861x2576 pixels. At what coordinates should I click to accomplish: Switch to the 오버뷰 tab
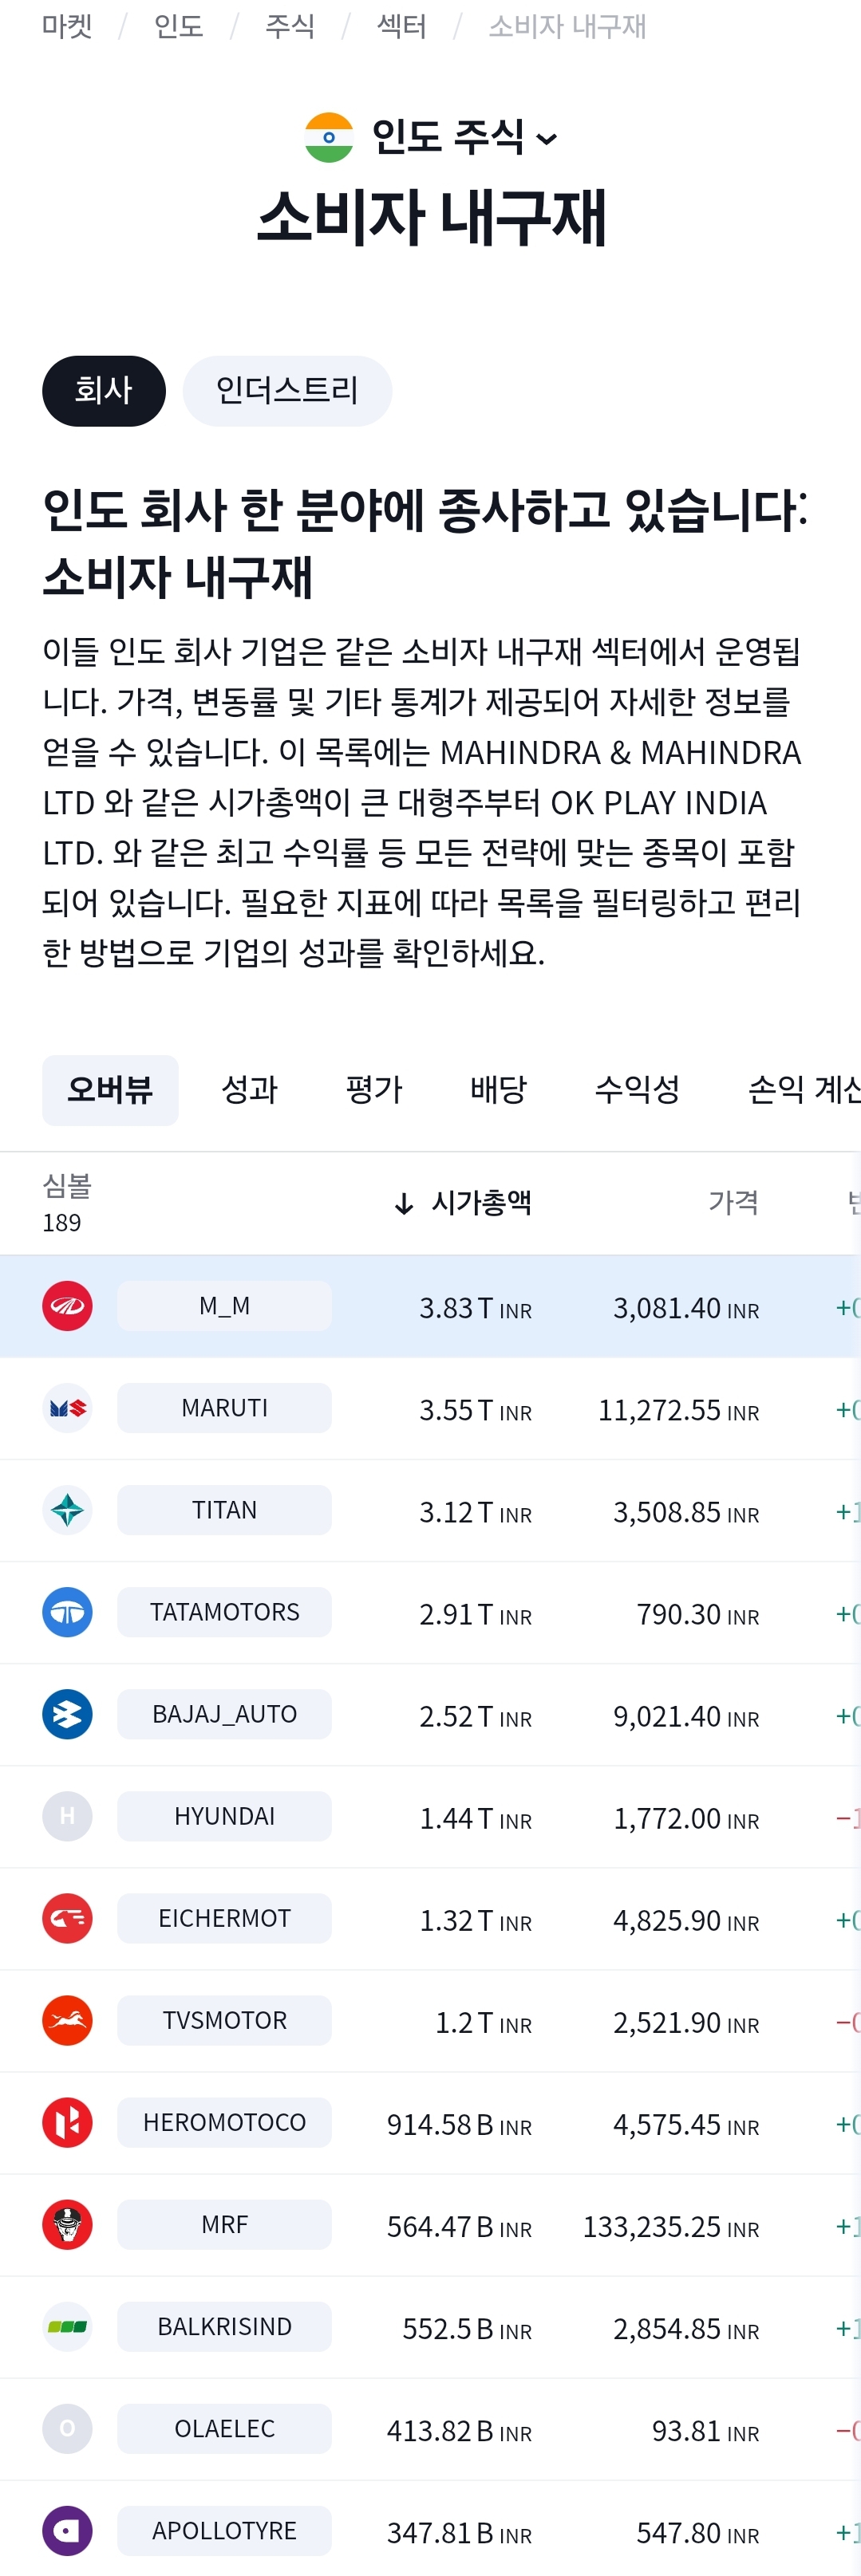click(x=110, y=1090)
